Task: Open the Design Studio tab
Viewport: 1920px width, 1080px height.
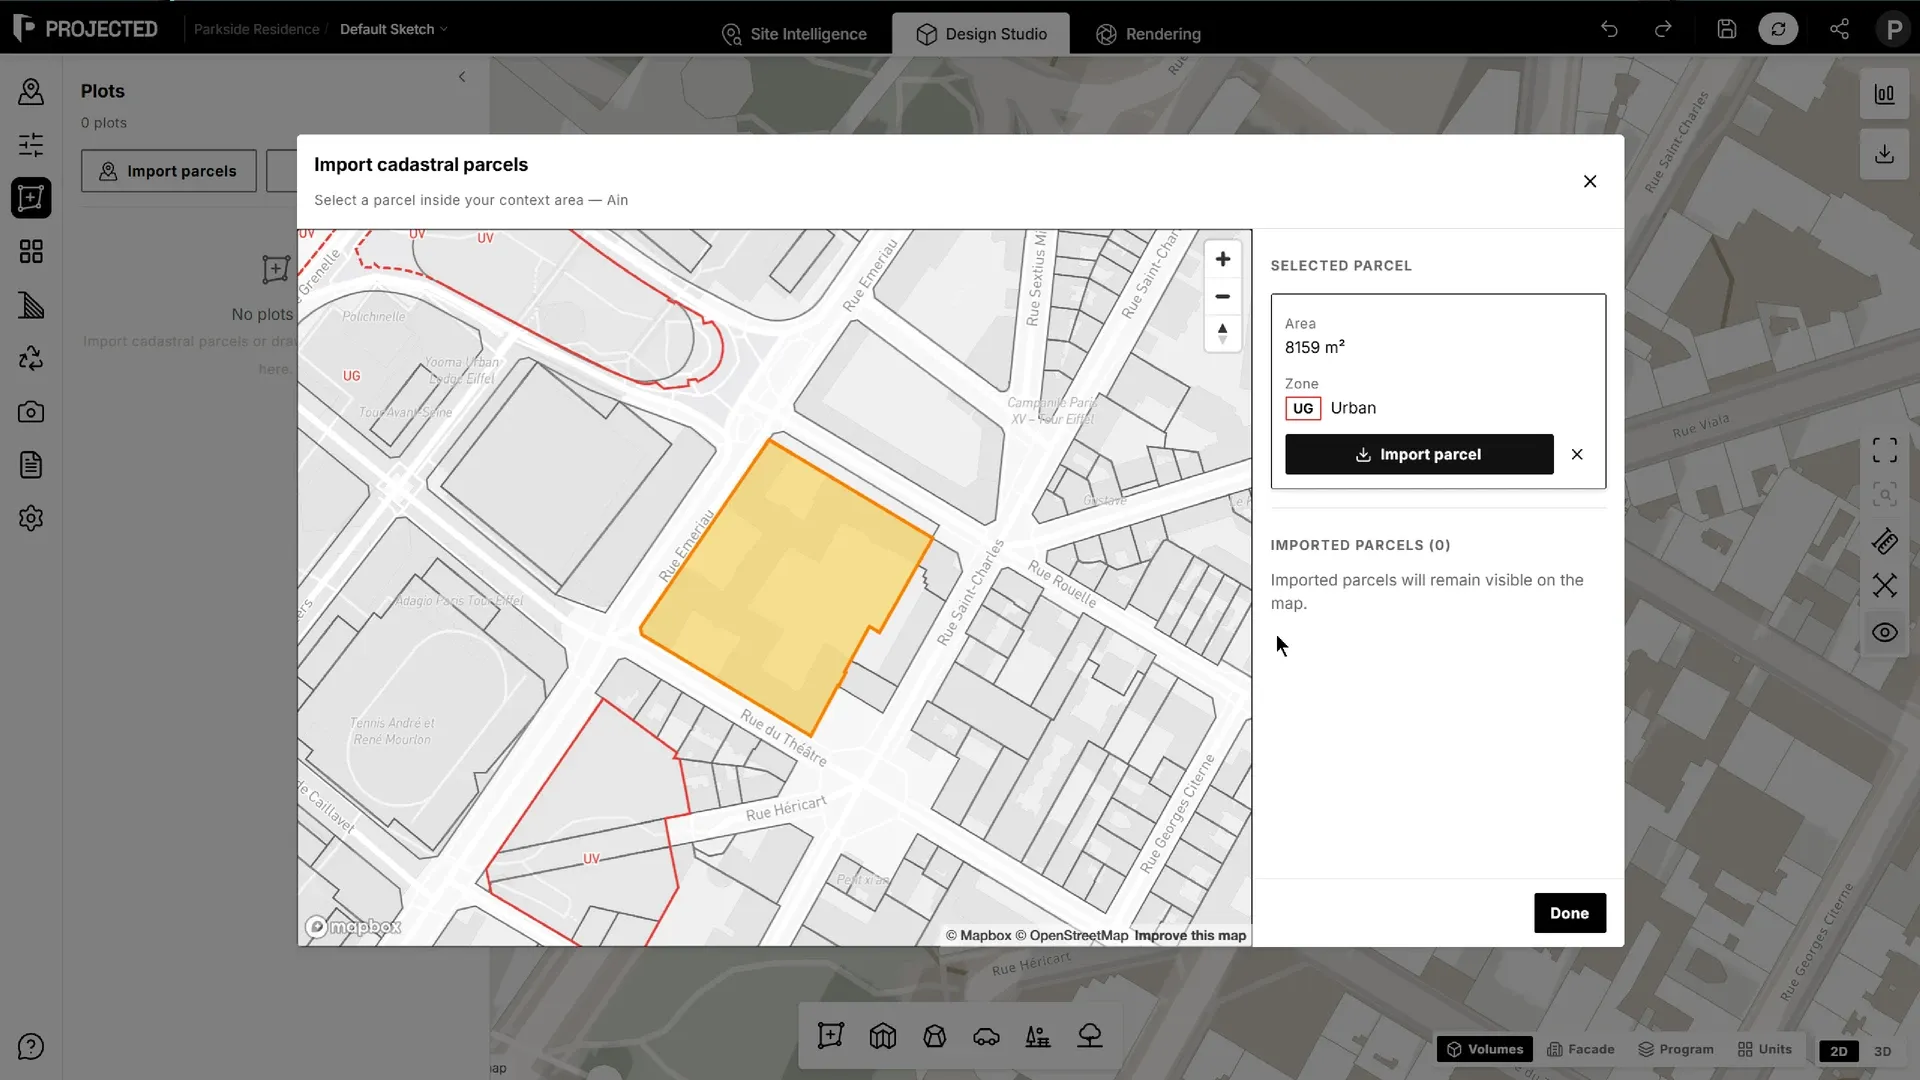Action: pyautogui.click(x=981, y=34)
